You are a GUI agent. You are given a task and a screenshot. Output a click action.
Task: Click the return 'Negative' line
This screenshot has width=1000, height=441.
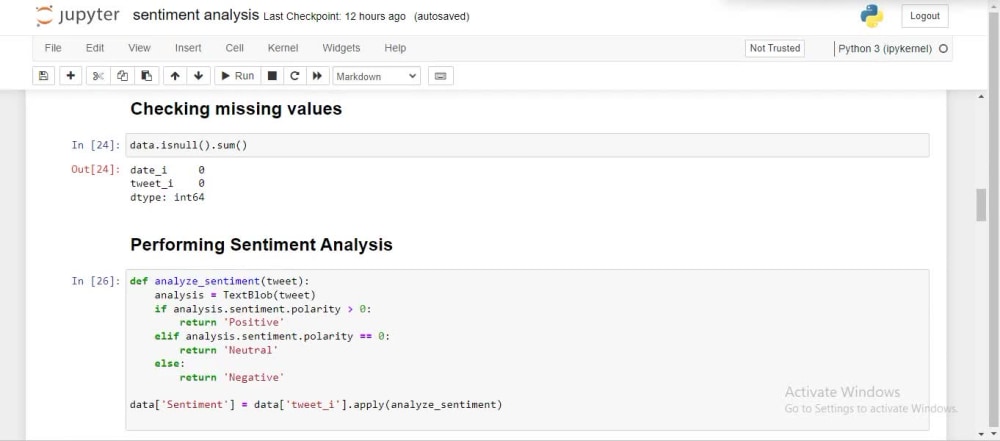232,377
